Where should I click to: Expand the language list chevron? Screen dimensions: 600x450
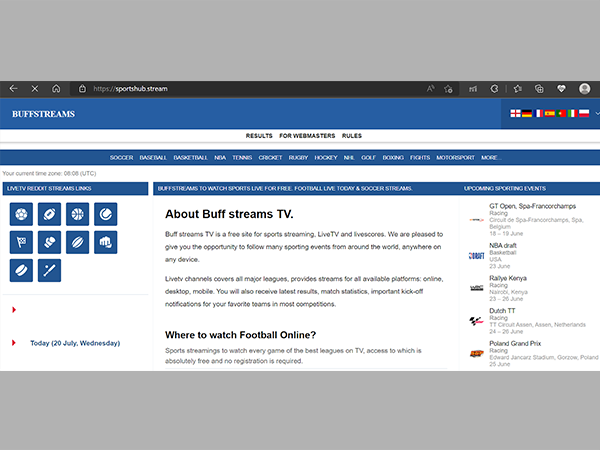[x=597, y=113]
